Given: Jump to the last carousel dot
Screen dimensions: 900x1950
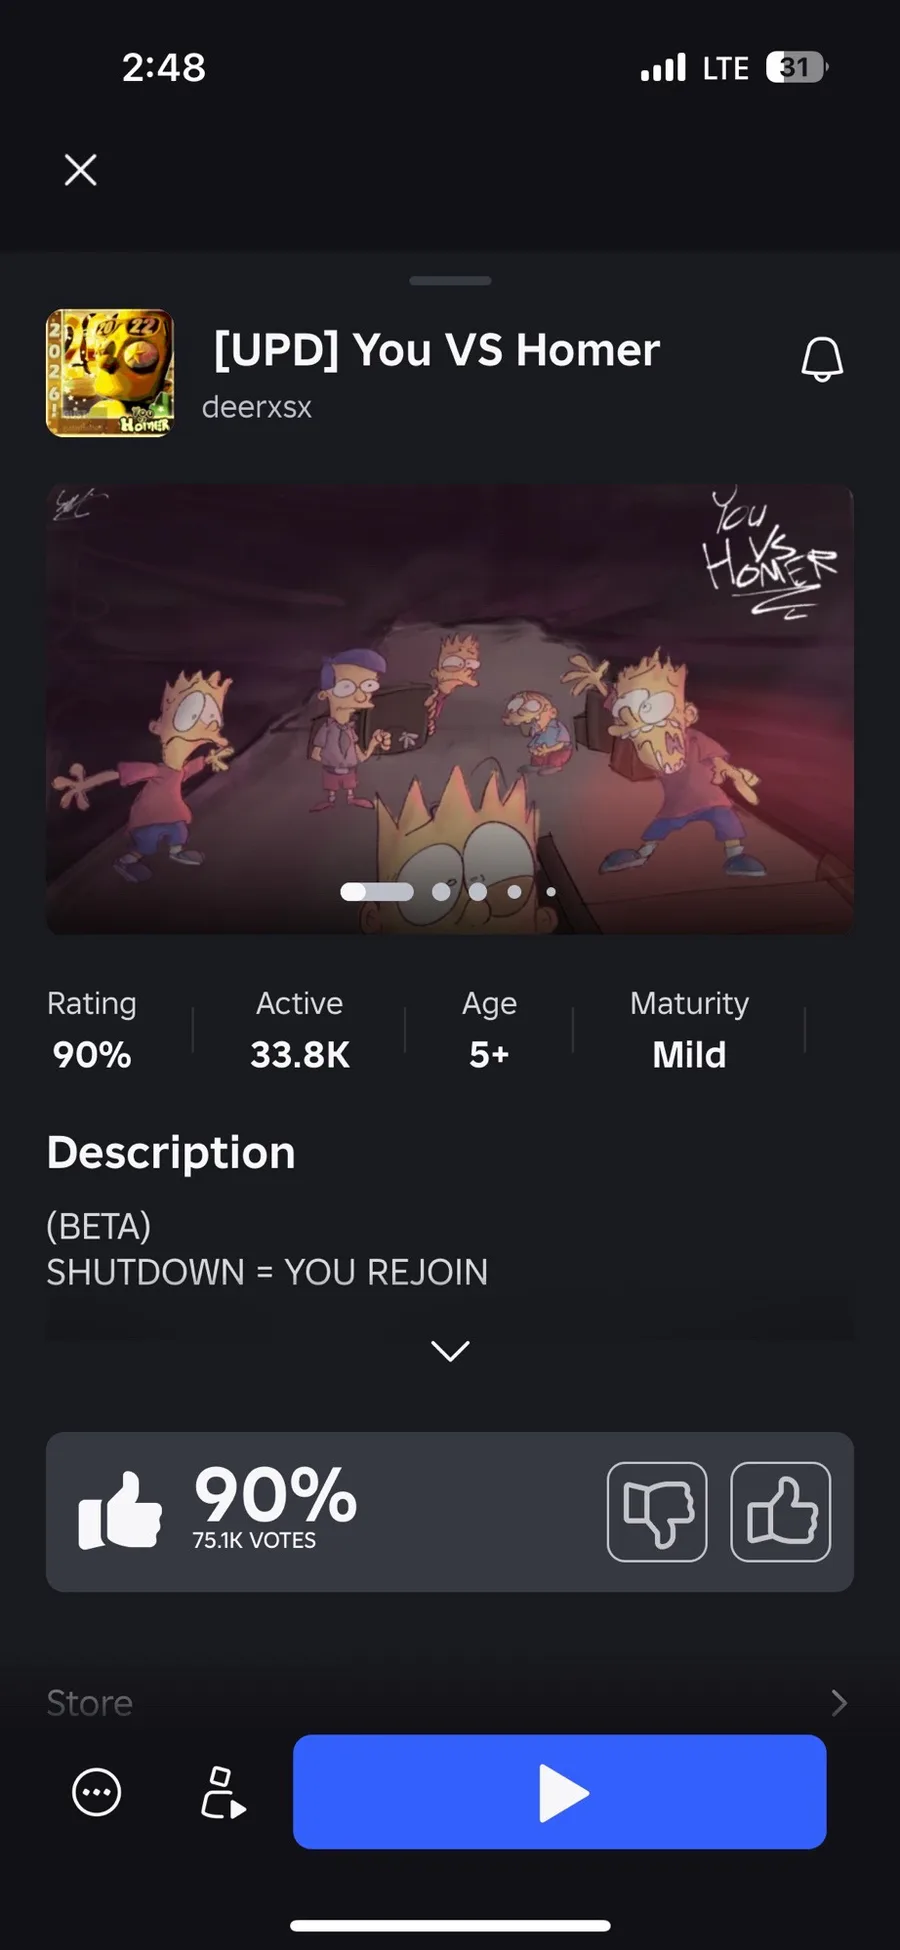Looking at the screenshot, I should [x=551, y=891].
